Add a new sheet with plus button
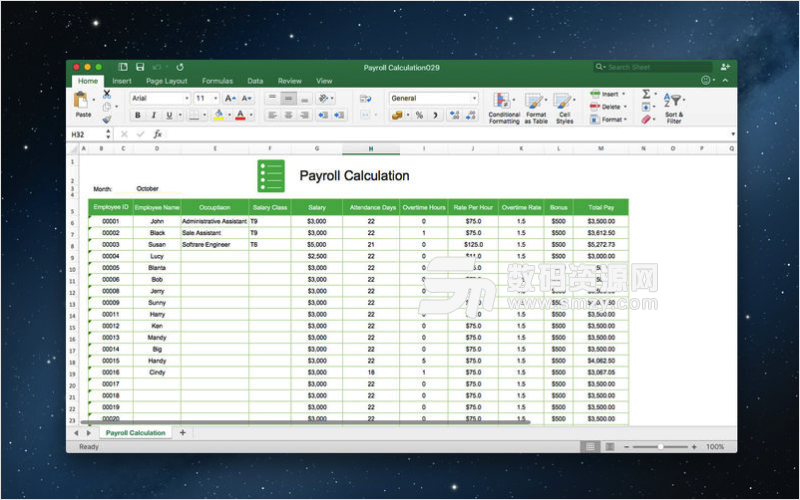Image resolution: width=800 pixels, height=500 pixels. [182, 432]
